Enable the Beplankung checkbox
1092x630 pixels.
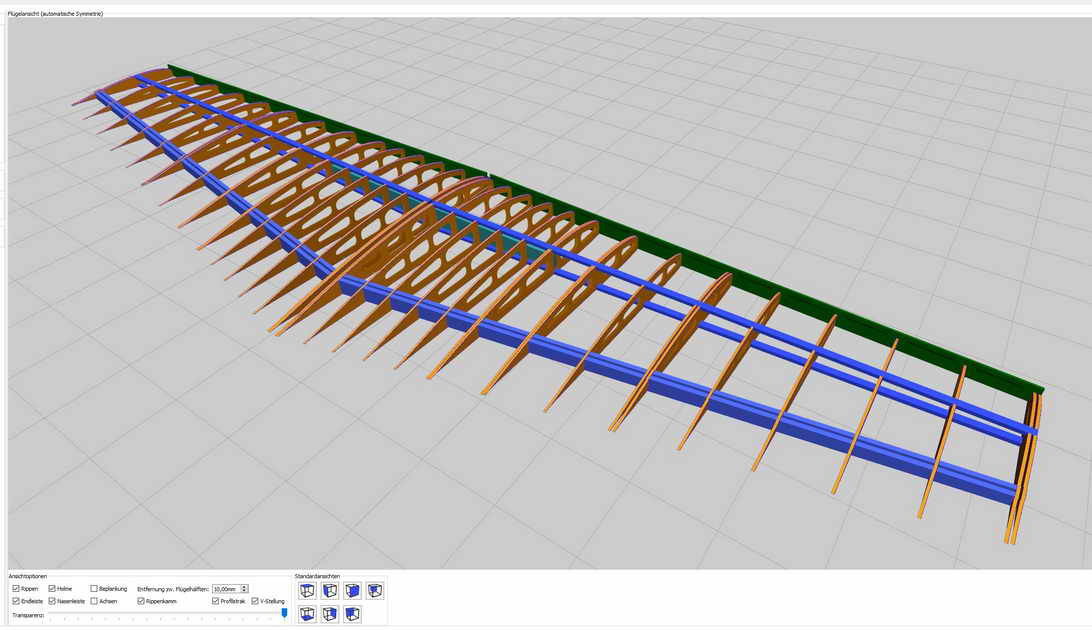click(x=94, y=589)
